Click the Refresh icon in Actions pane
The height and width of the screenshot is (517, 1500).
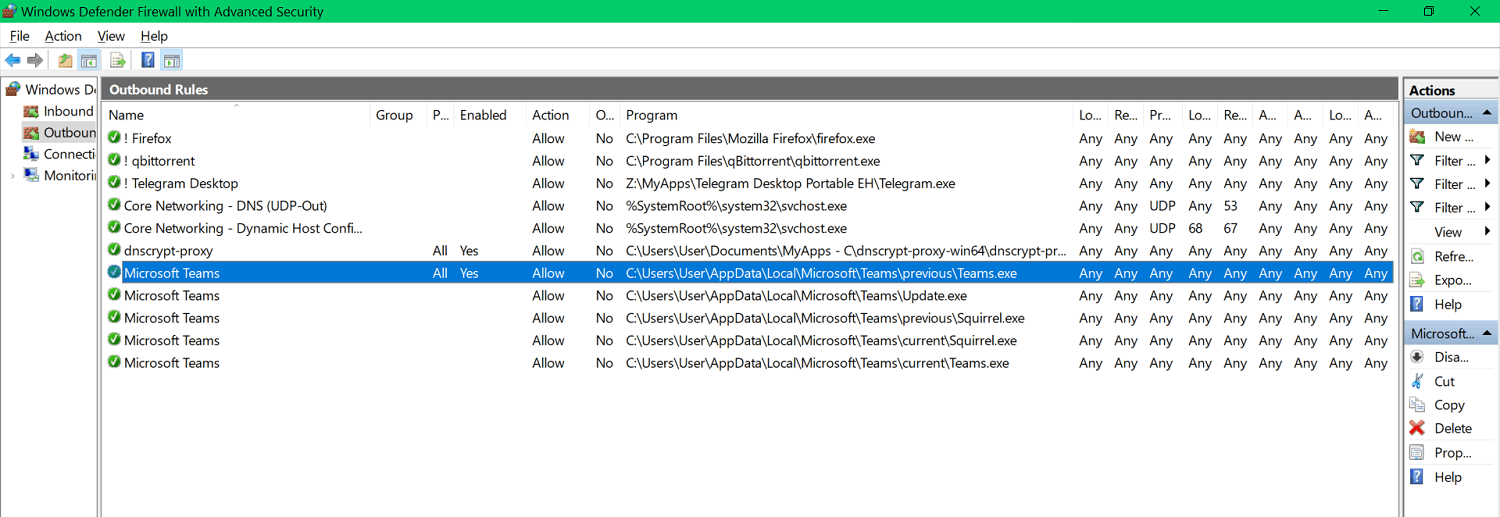pyautogui.click(x=1417, y=256)
